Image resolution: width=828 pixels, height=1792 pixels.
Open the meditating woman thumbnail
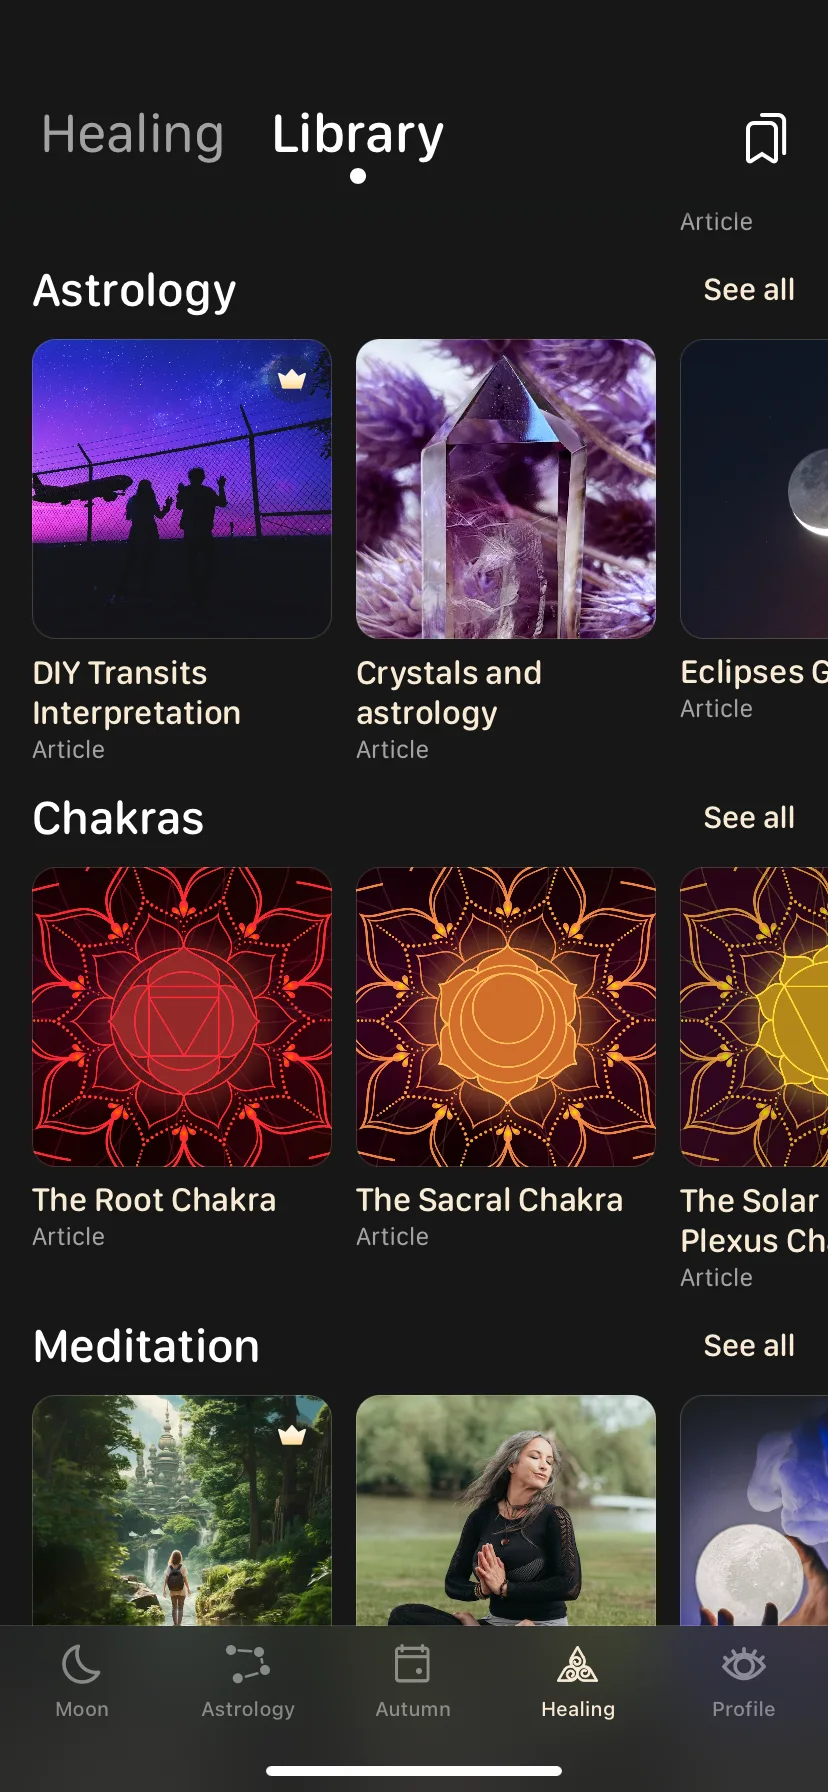pyautogui.click(x=506, y=1510)
